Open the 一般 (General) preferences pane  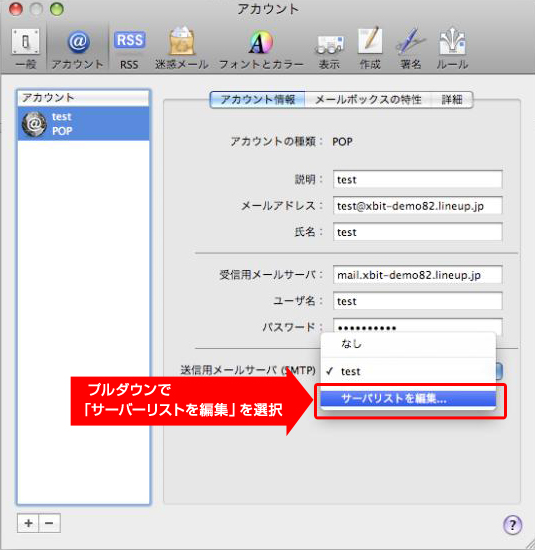(26, 49)
